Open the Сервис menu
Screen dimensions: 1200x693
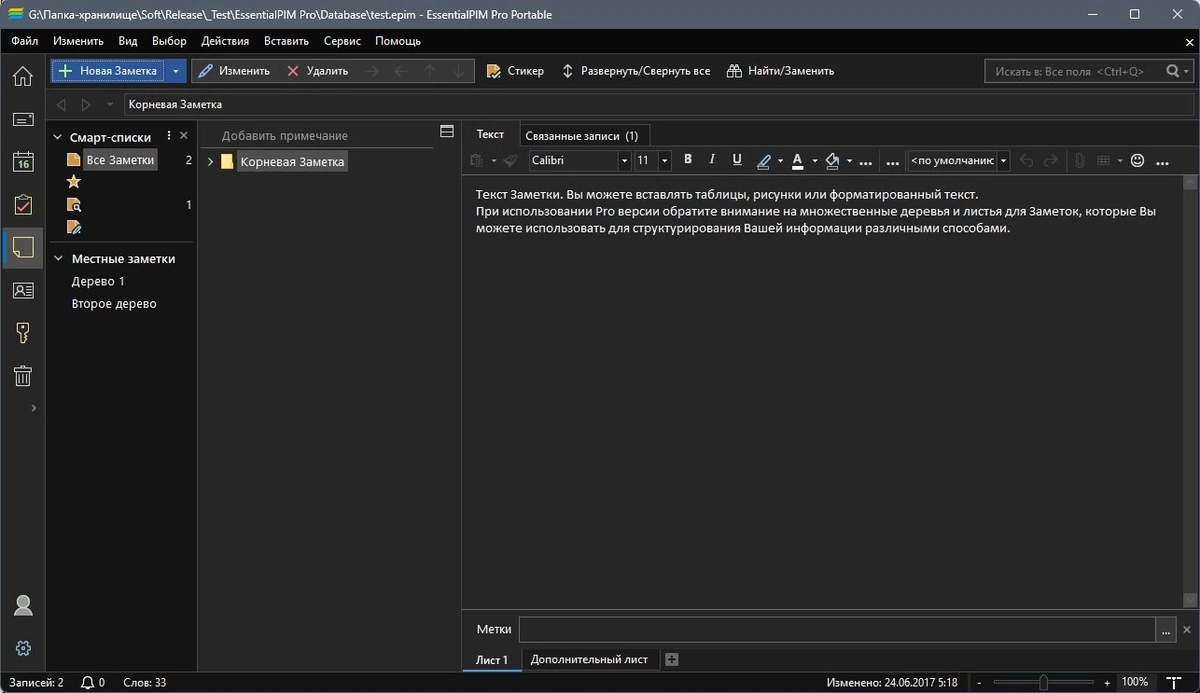(x=343, y=41)
